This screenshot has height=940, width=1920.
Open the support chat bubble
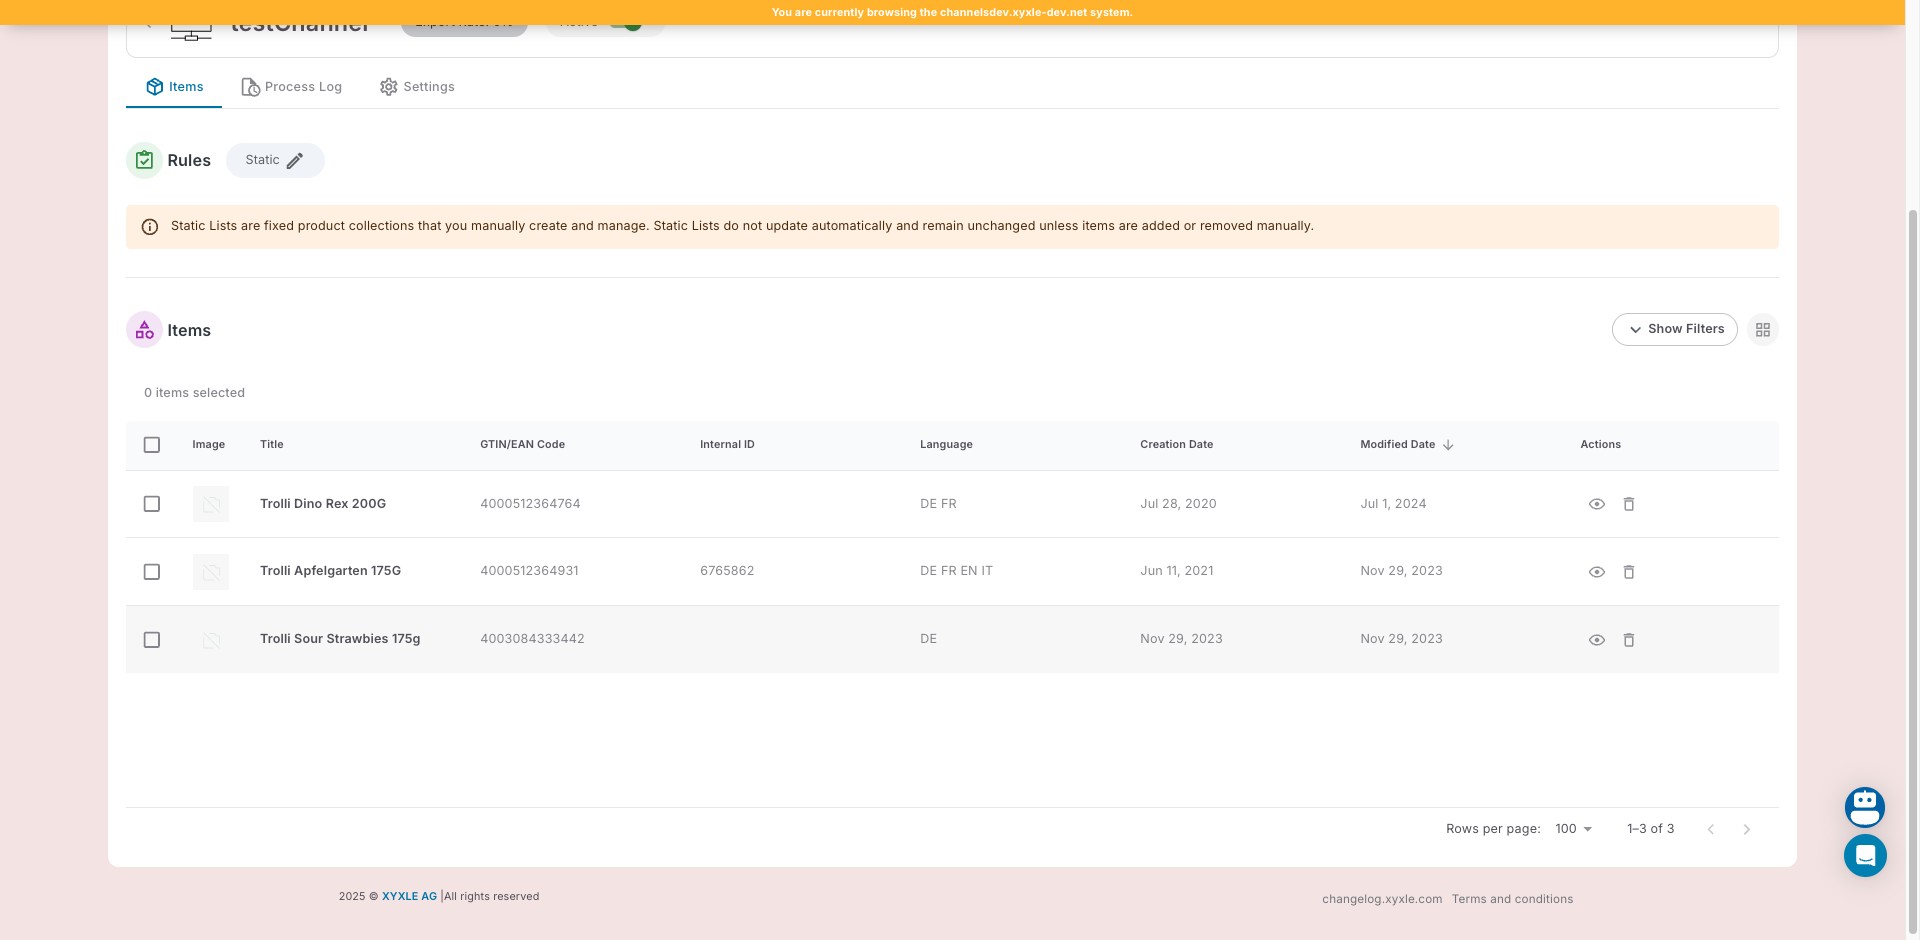point(1864,856)
